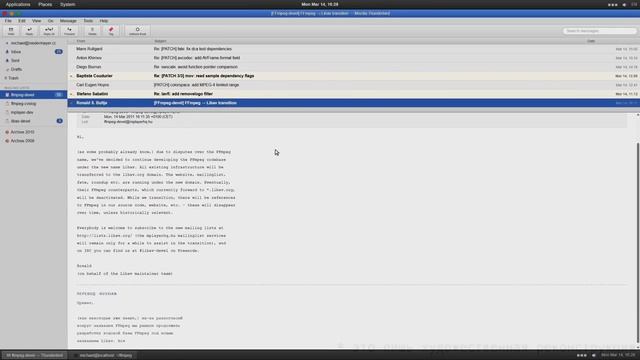Switch to the Thunderbird window in the bottom taskbar
The width and height of the screenshot is (640, 360).
click(x=34, y=355)
